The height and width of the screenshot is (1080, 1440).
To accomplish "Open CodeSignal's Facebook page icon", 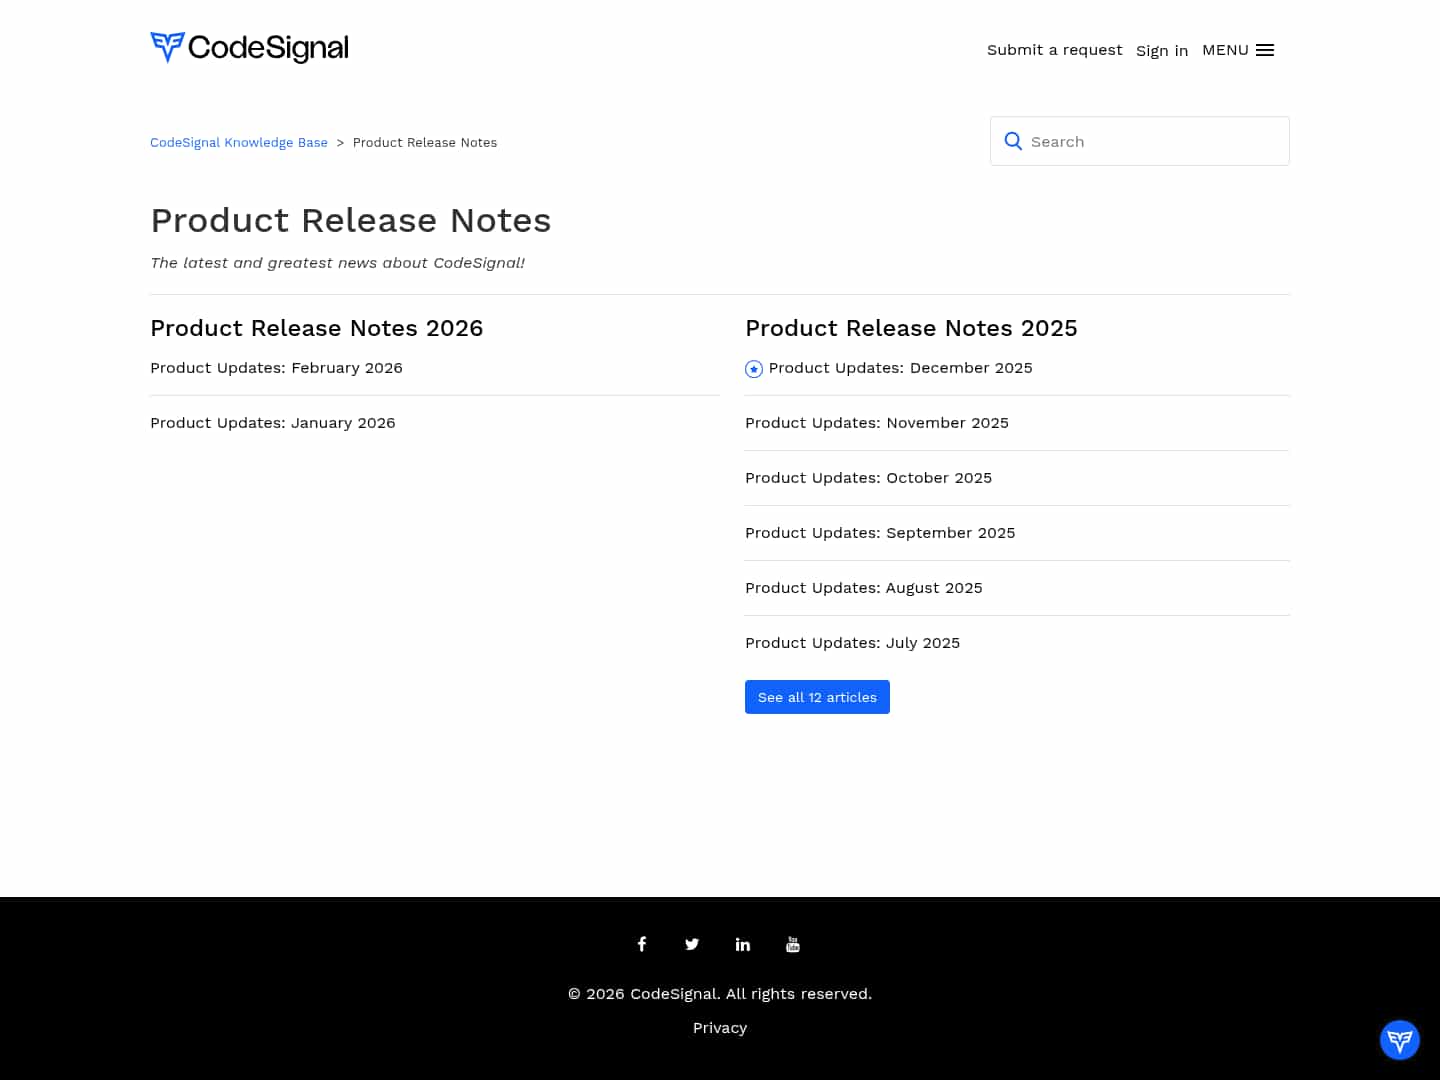I will (642, 944).
